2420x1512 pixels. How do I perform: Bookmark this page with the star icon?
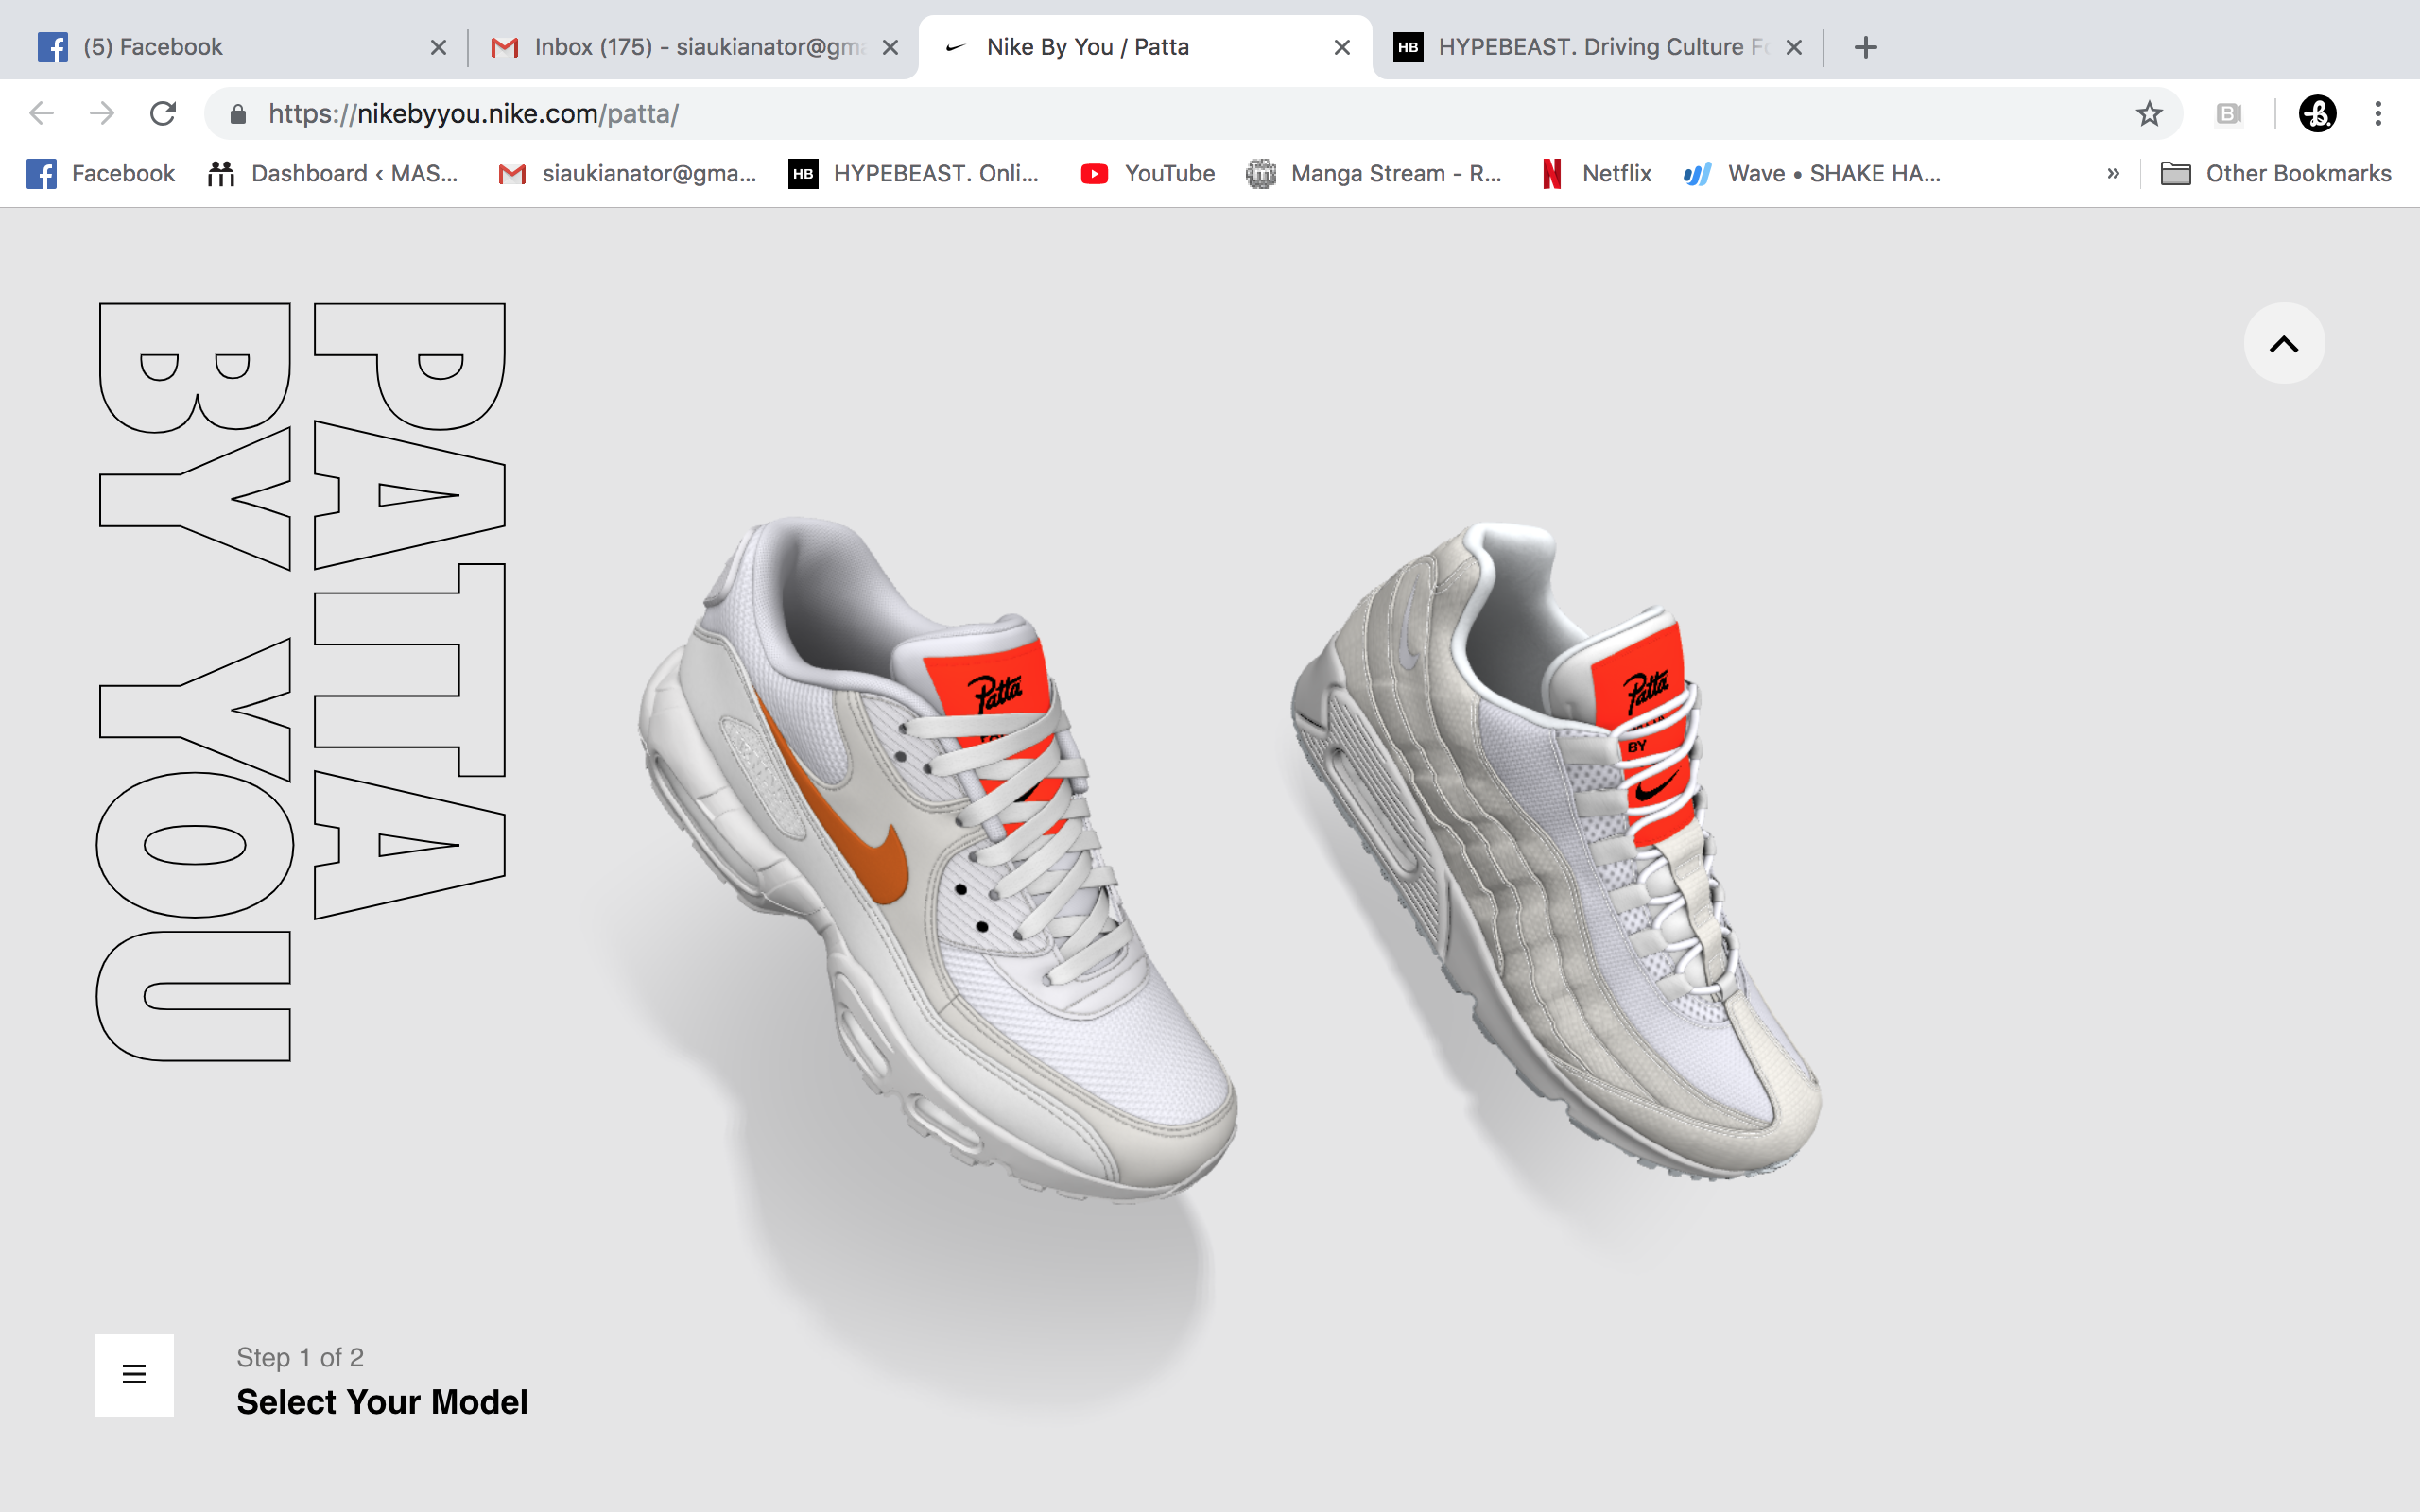coord(2149,114)
